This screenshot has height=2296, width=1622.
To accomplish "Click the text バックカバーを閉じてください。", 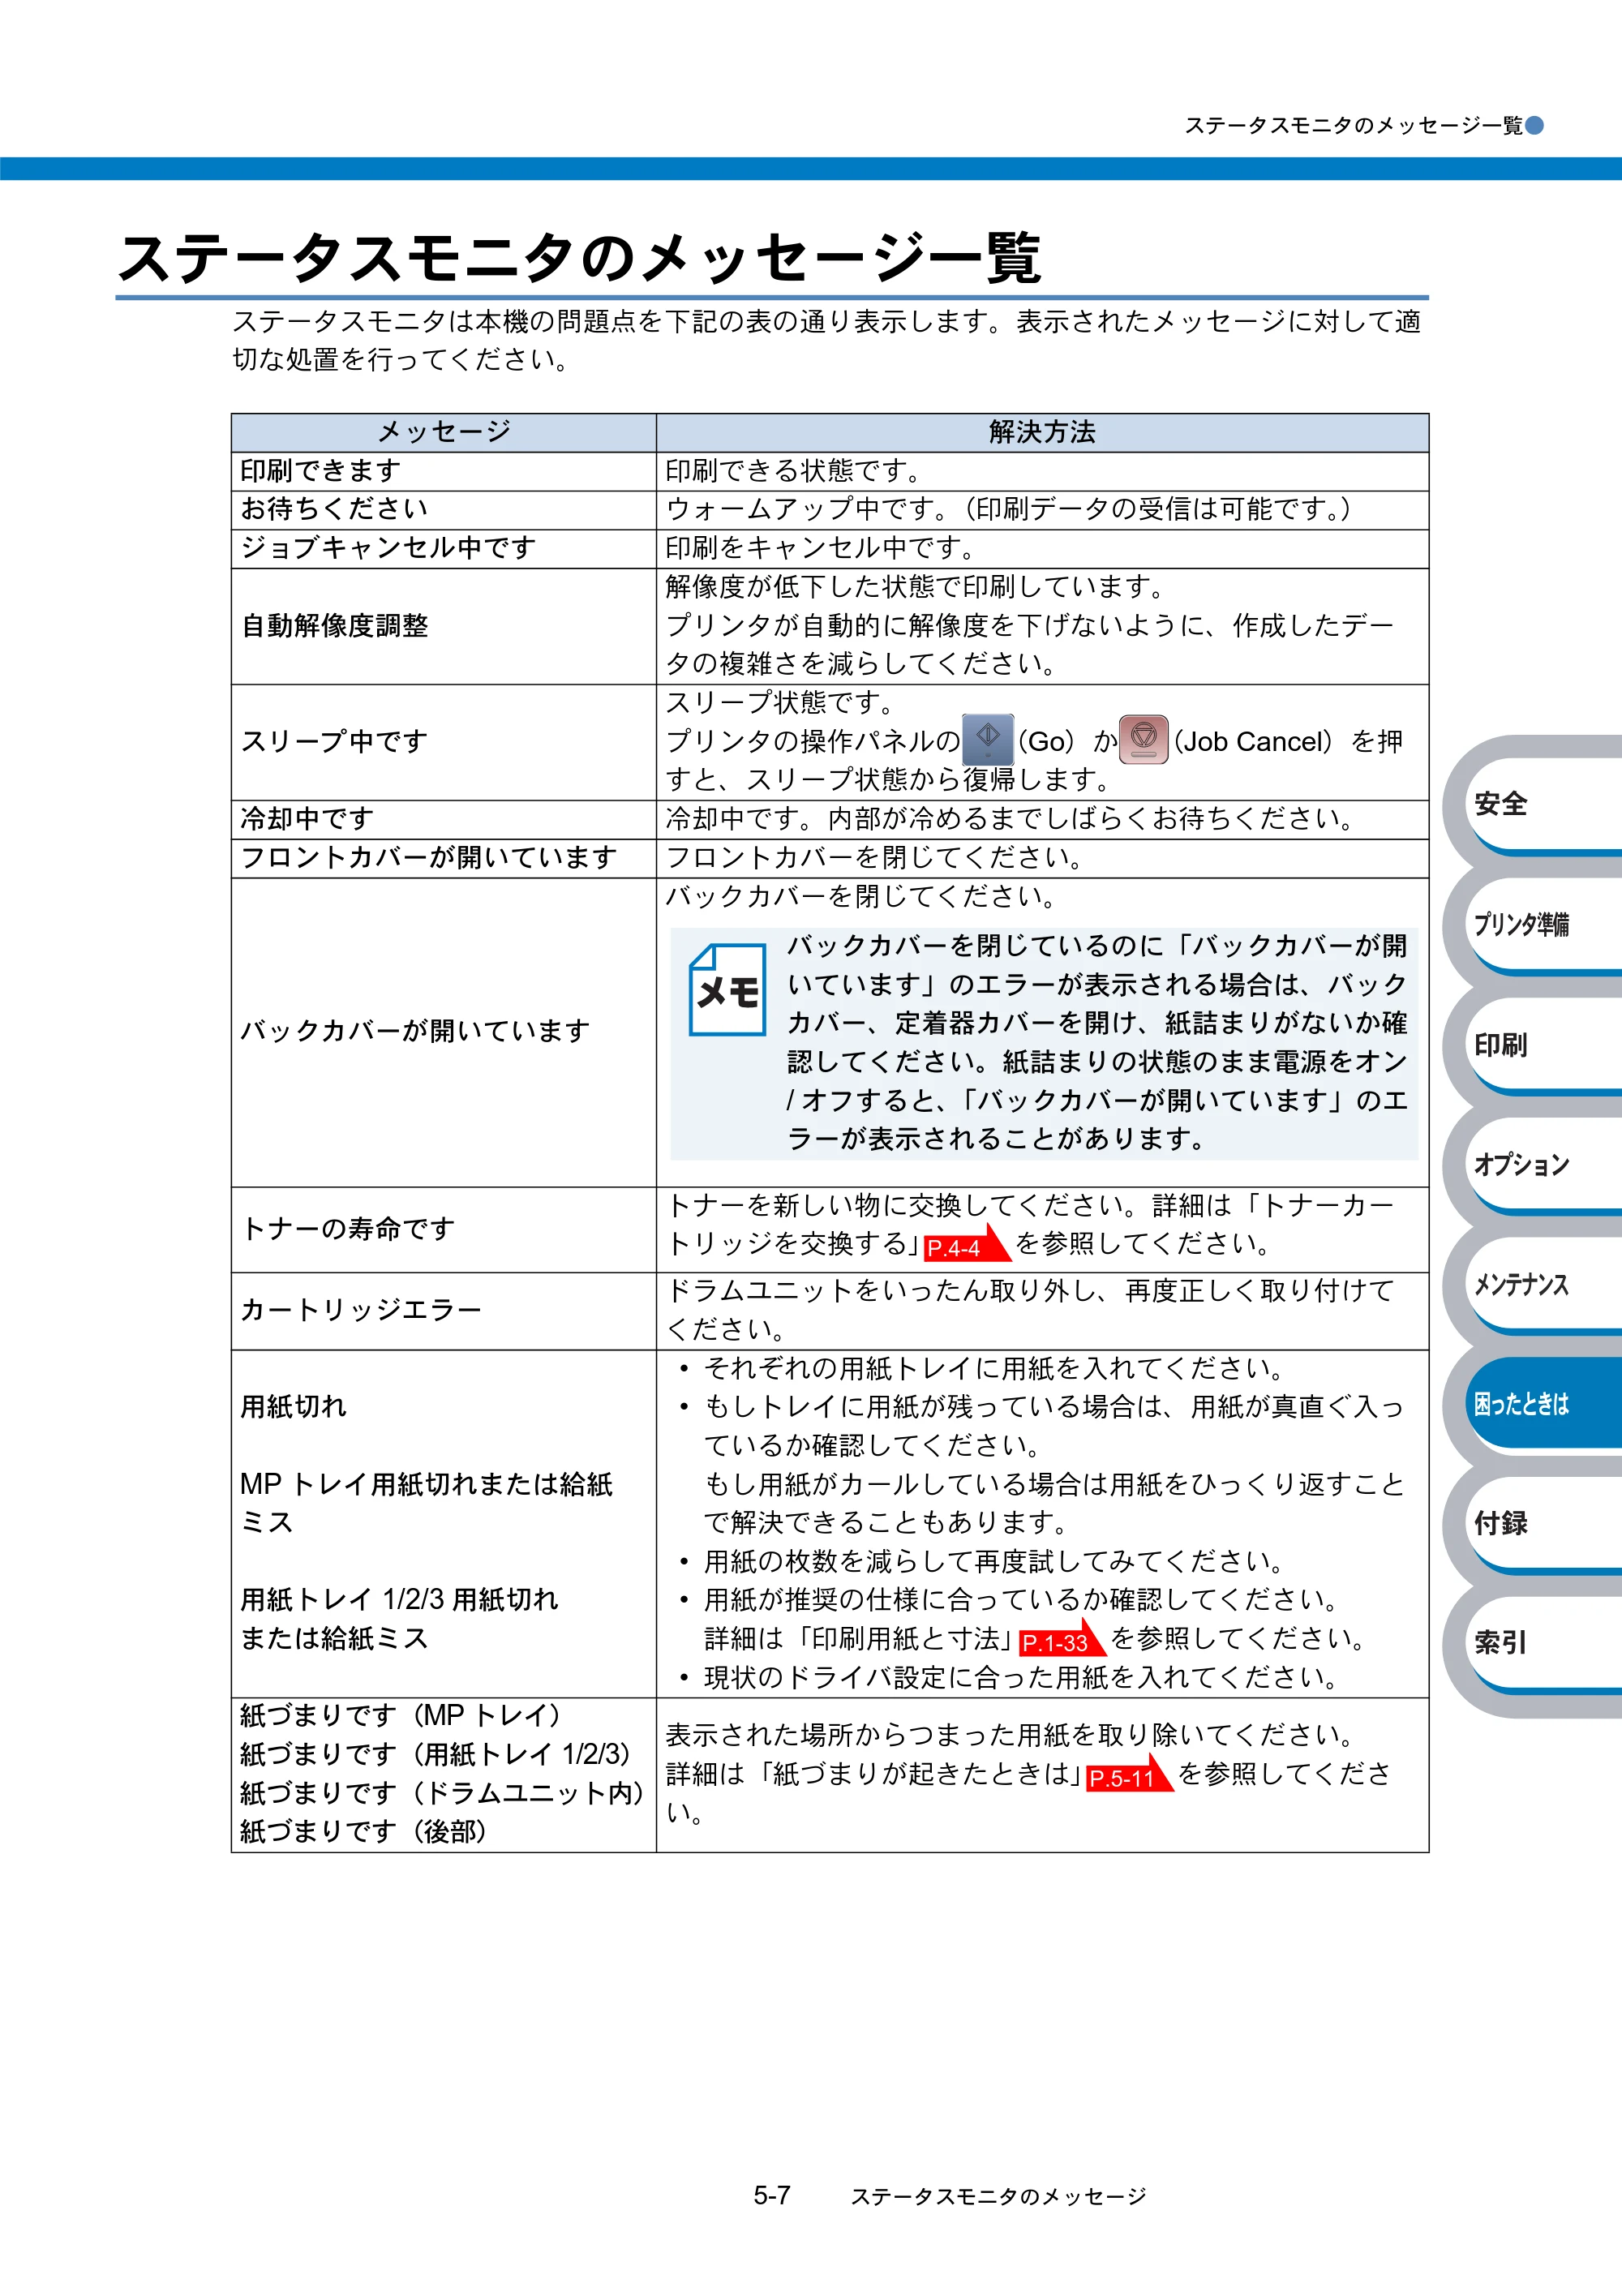I will [x=861, y=897].
